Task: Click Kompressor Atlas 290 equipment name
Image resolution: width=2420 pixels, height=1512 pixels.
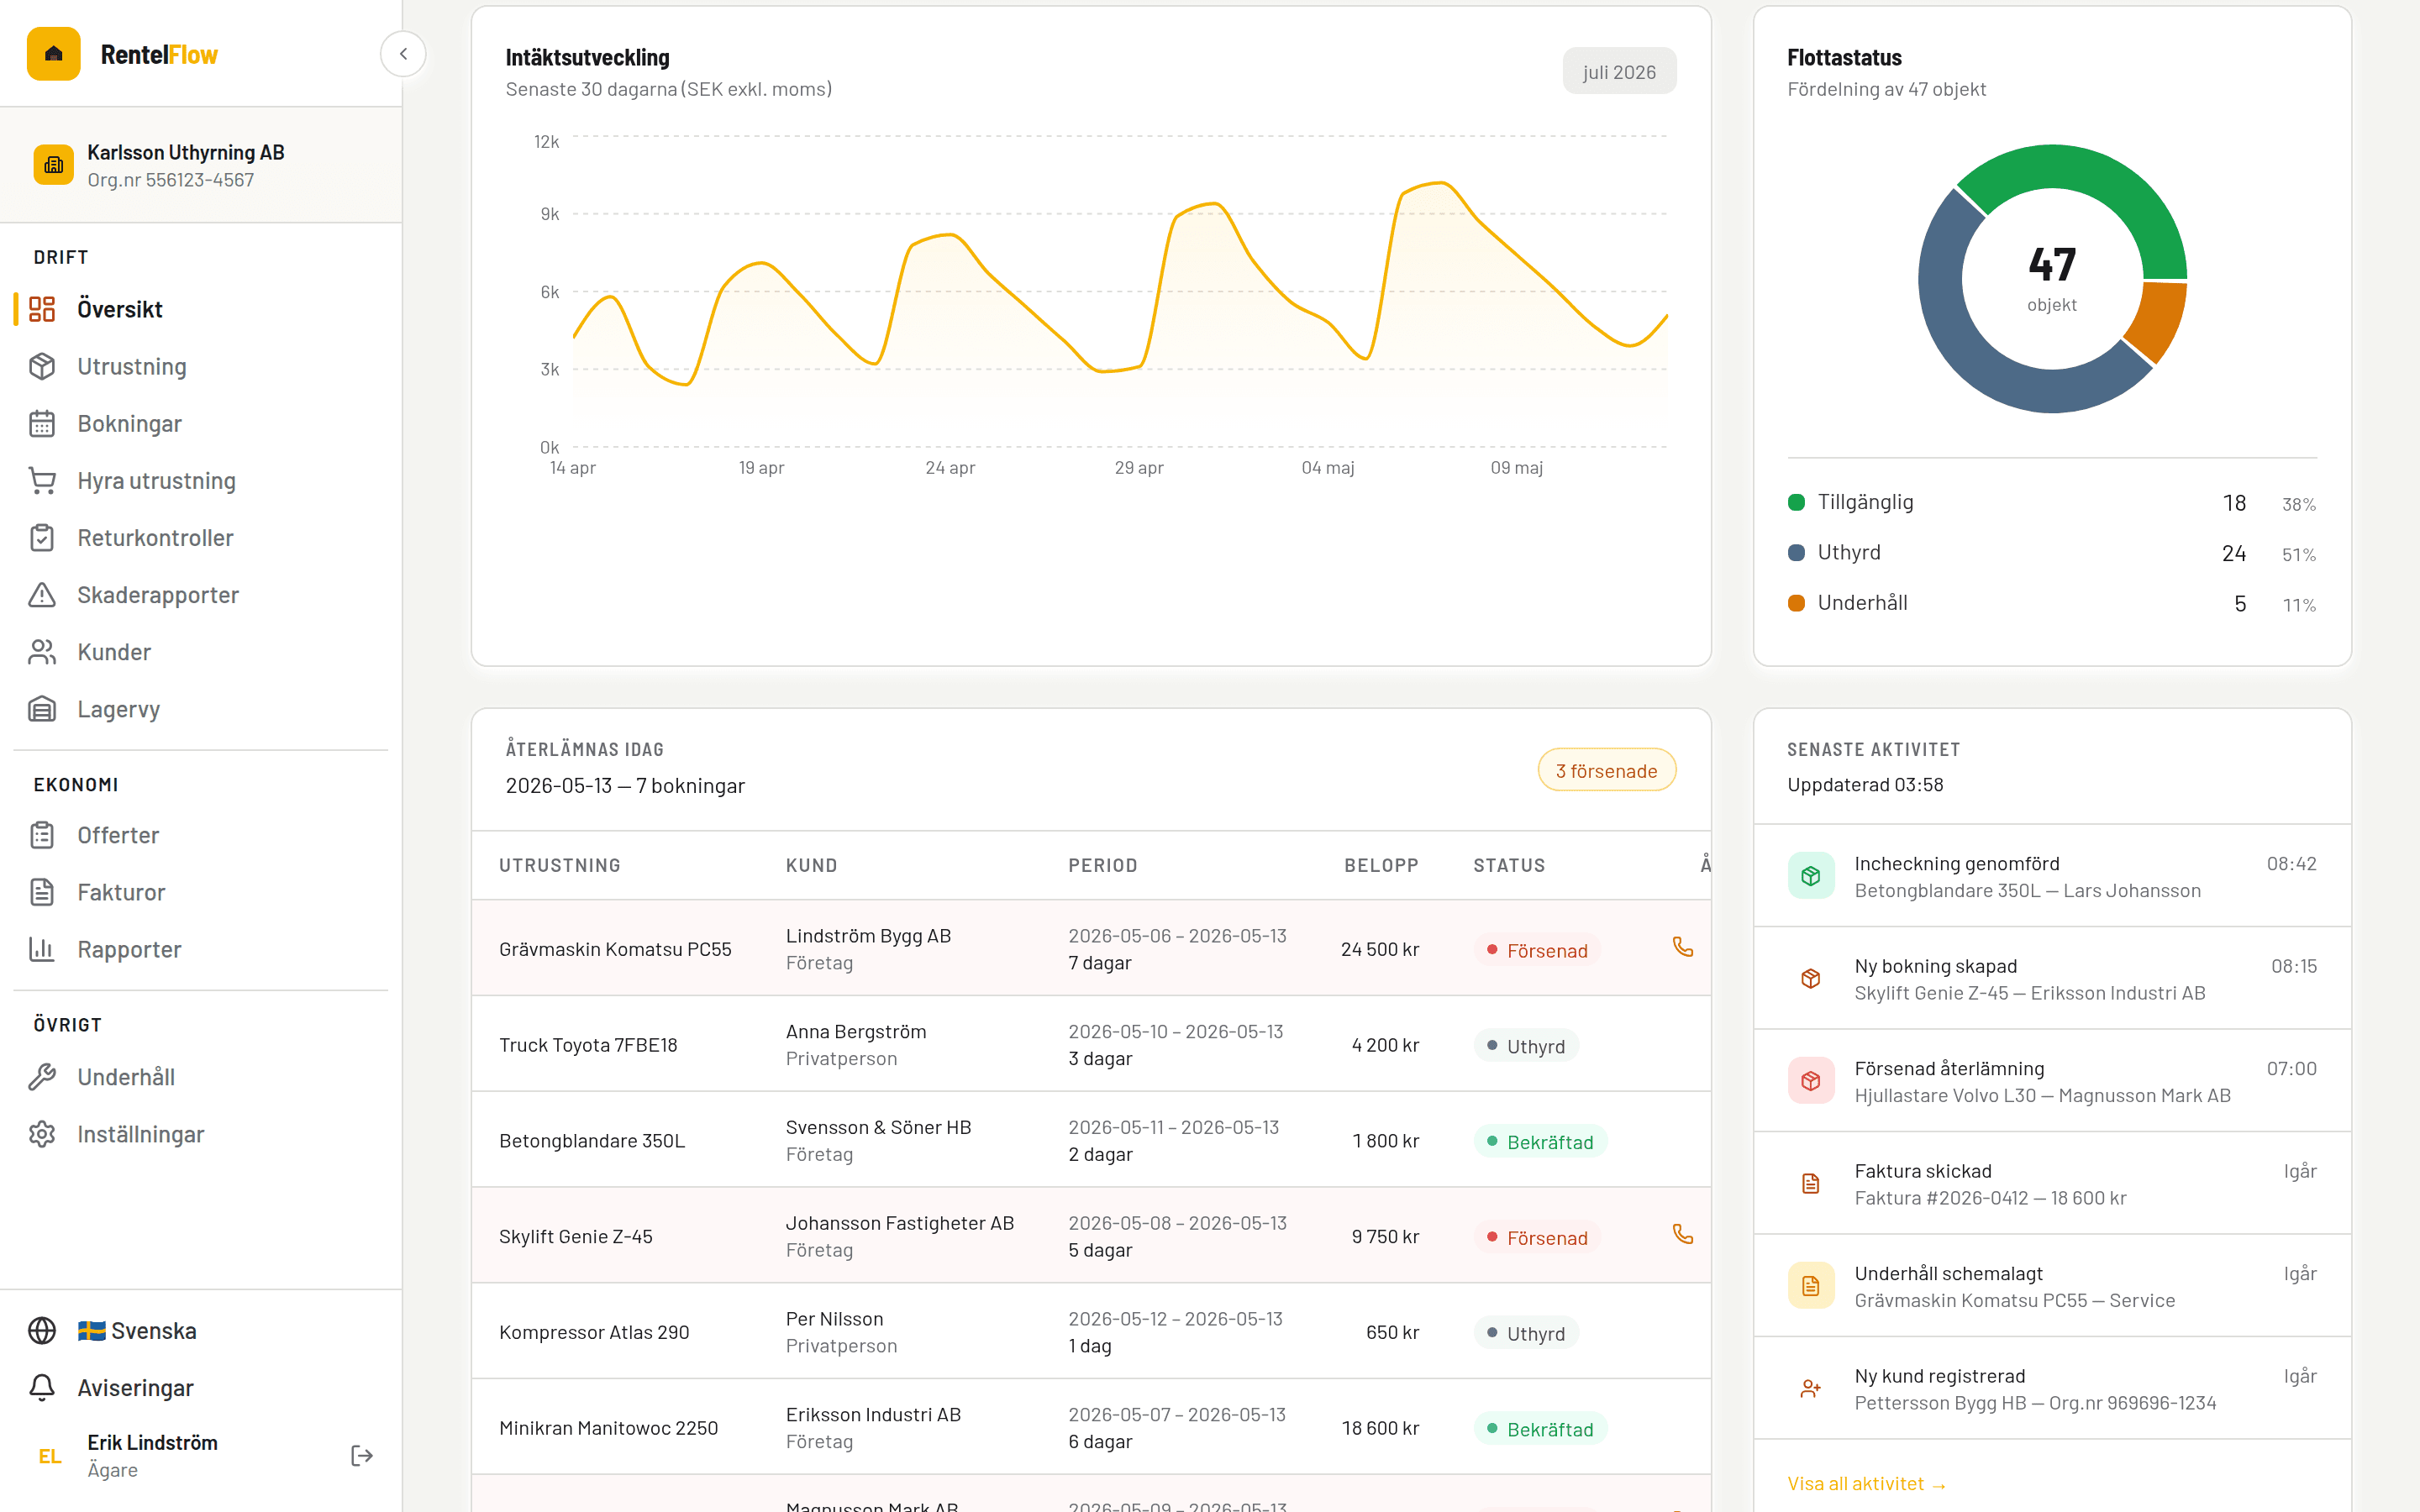Action: 594,1332
